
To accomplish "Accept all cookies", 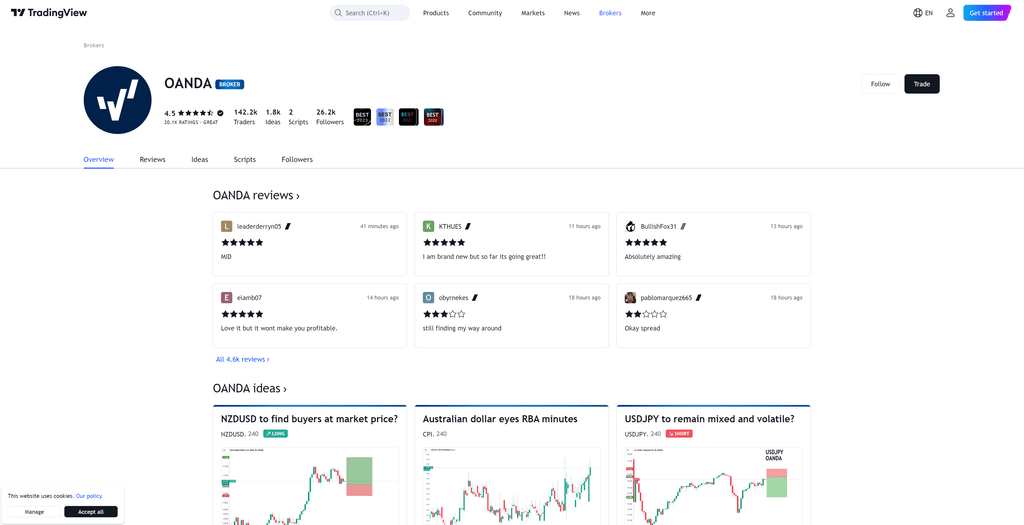I will tap(91, 512).
